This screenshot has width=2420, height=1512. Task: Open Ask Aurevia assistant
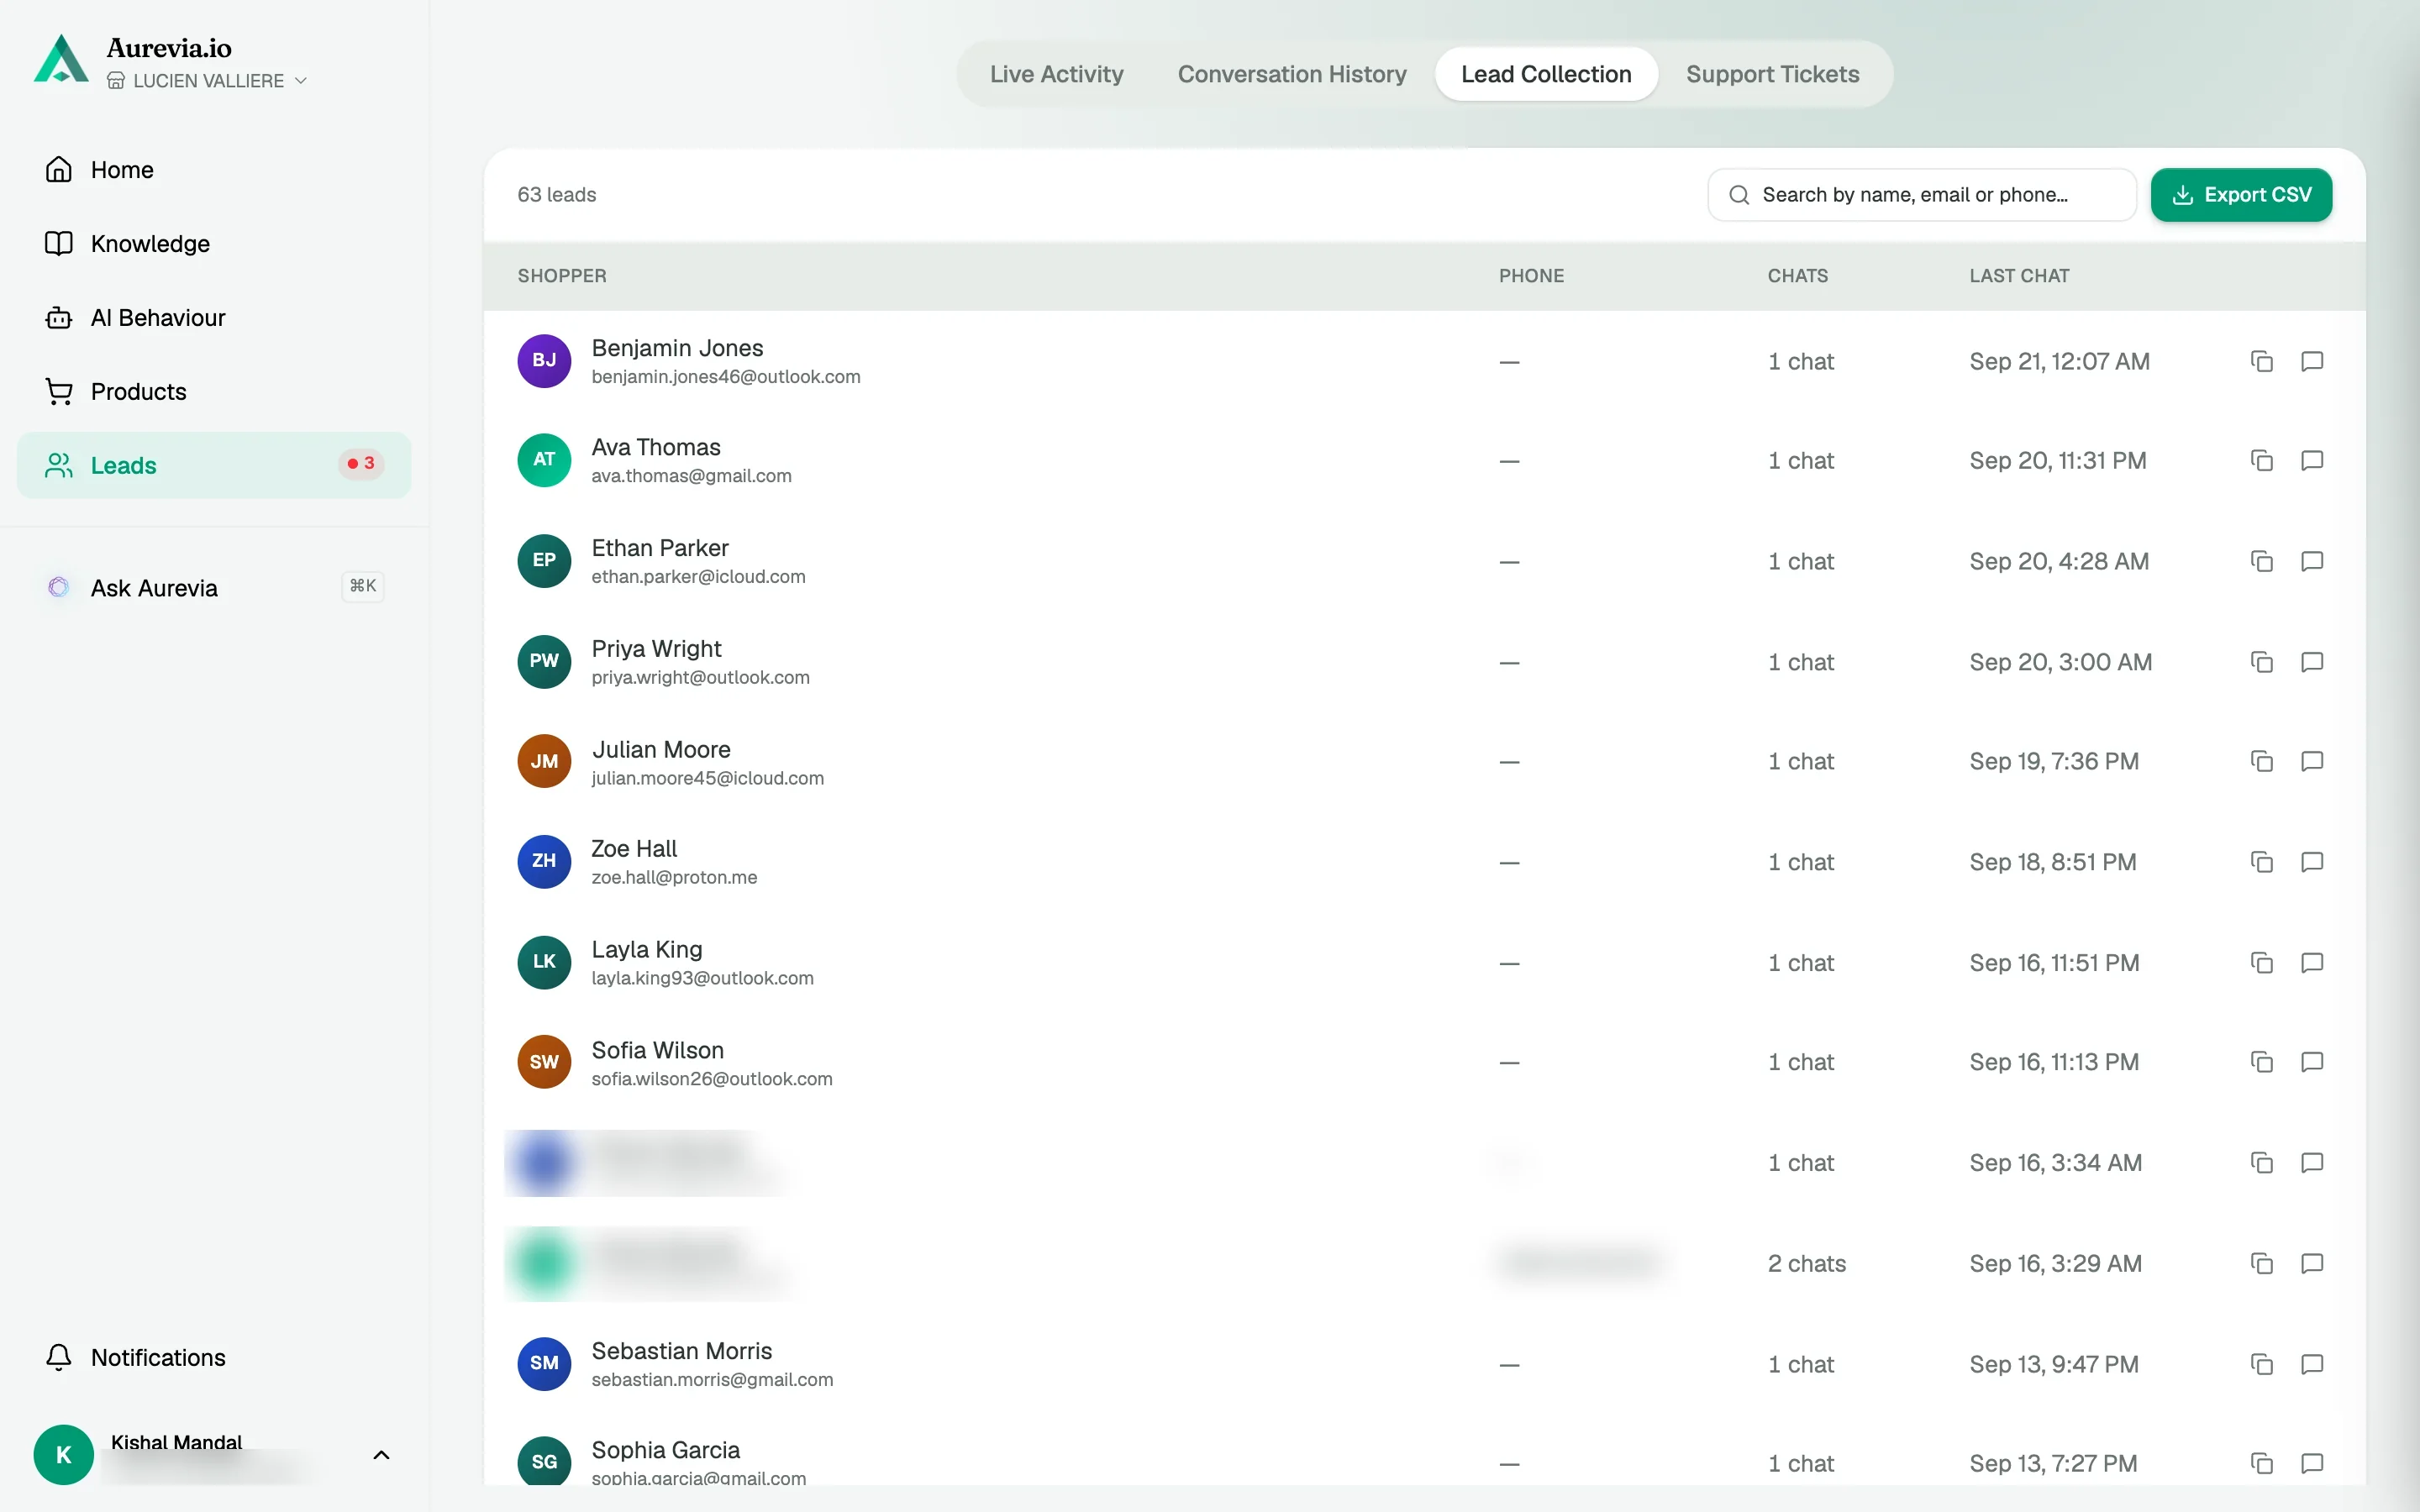pos(214,588)
